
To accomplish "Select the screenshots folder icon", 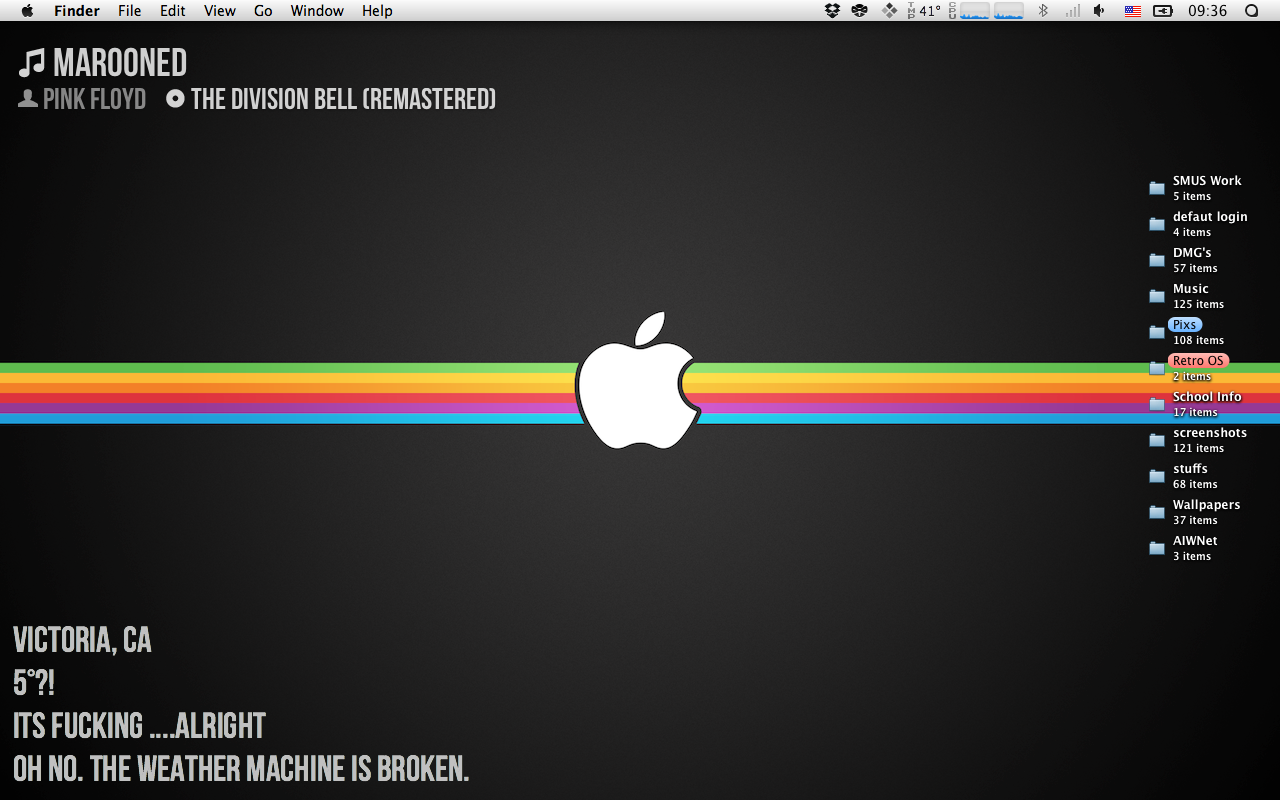I will (x=1157, y=440).
